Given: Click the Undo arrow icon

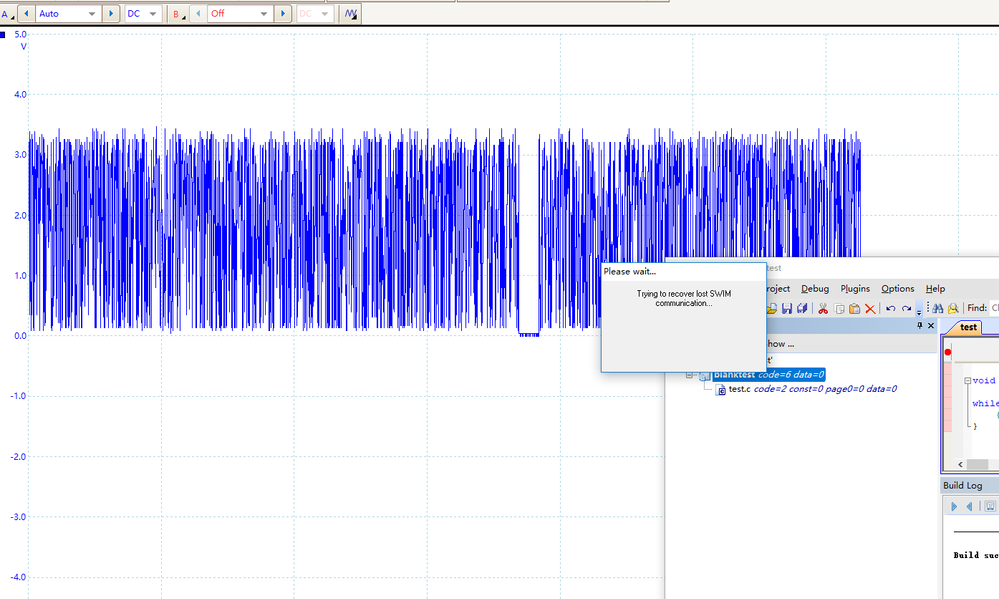Looking at the screenshot, I should click(x=891, y=308).
